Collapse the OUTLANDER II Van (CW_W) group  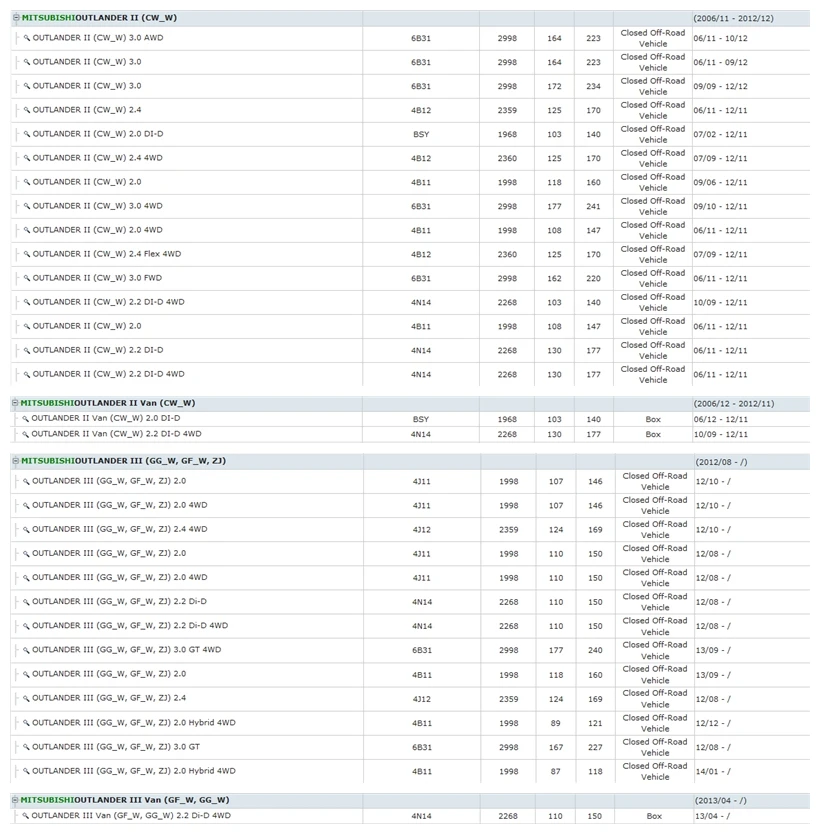(x=15, y=403)
